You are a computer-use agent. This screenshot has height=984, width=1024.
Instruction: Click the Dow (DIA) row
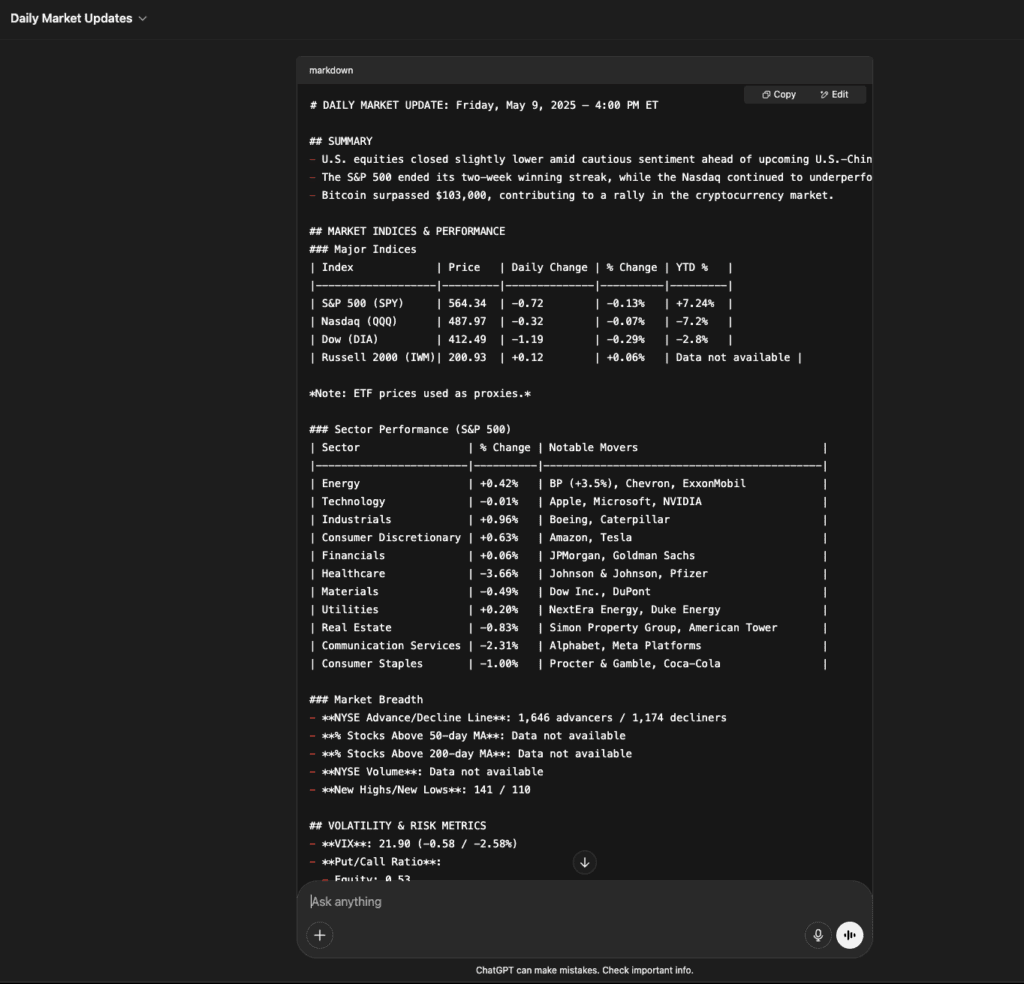[x=521, y=340]
